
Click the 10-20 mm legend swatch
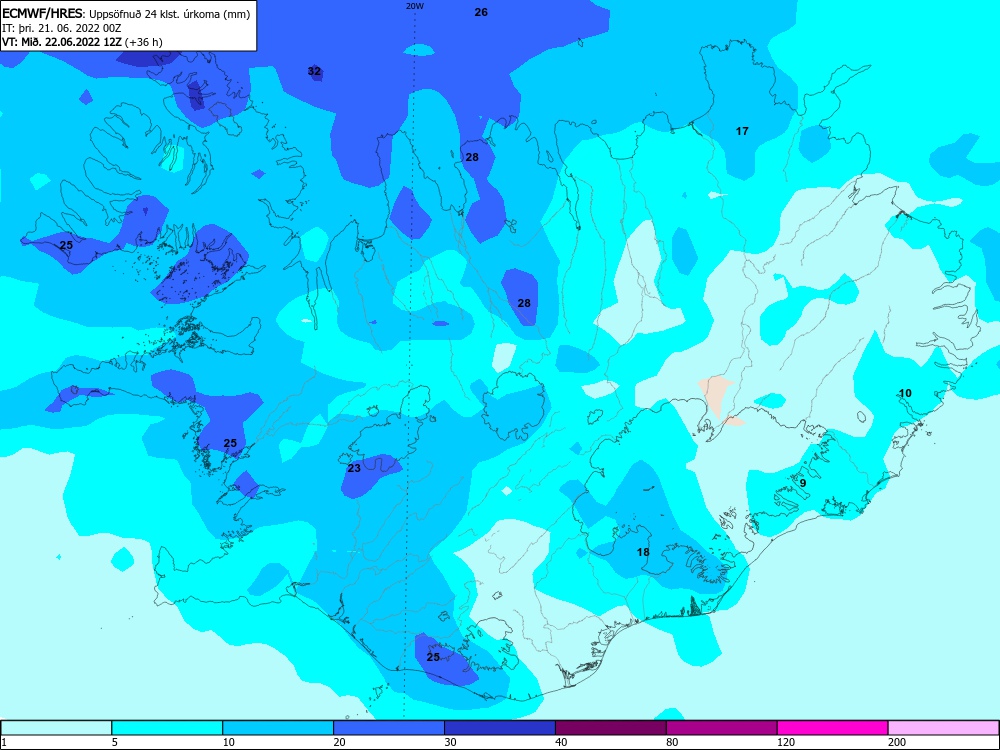point(278,728)
